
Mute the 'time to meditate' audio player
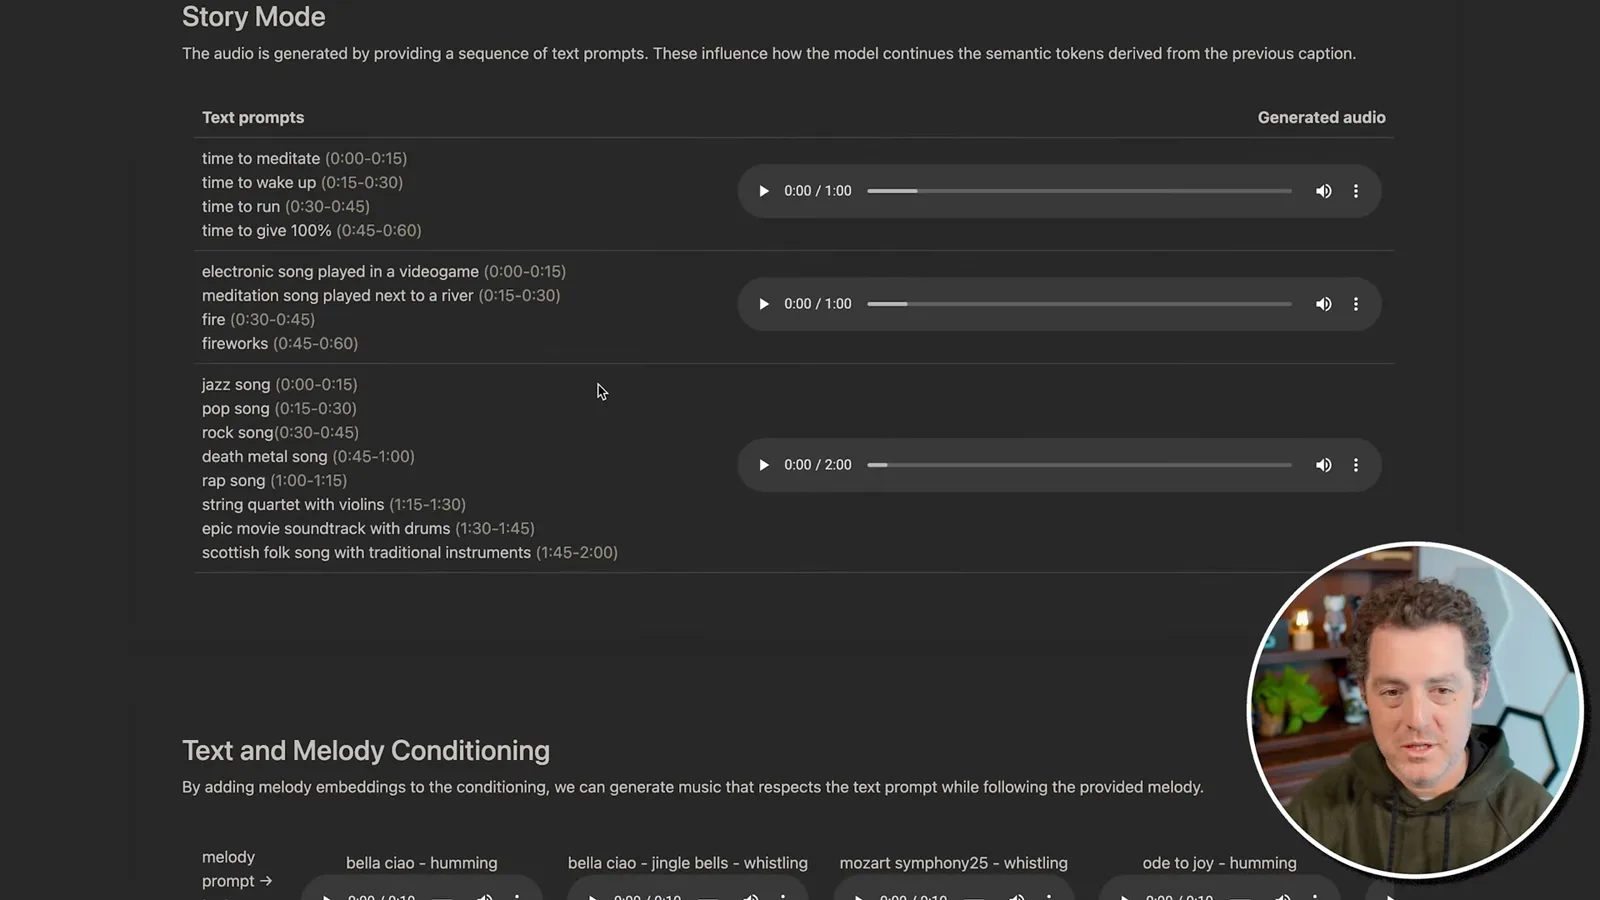[1323, 191]
